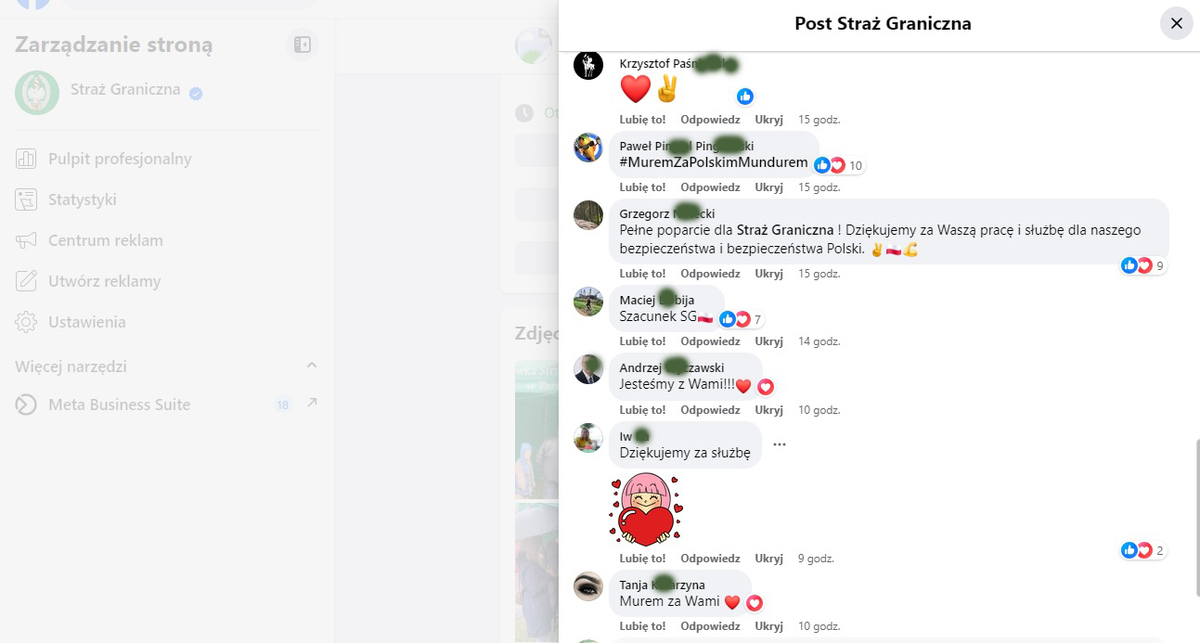1200x643 pixels.
Task: Click the Centrum reklam megaphone icon
Action: pos(27,241)
